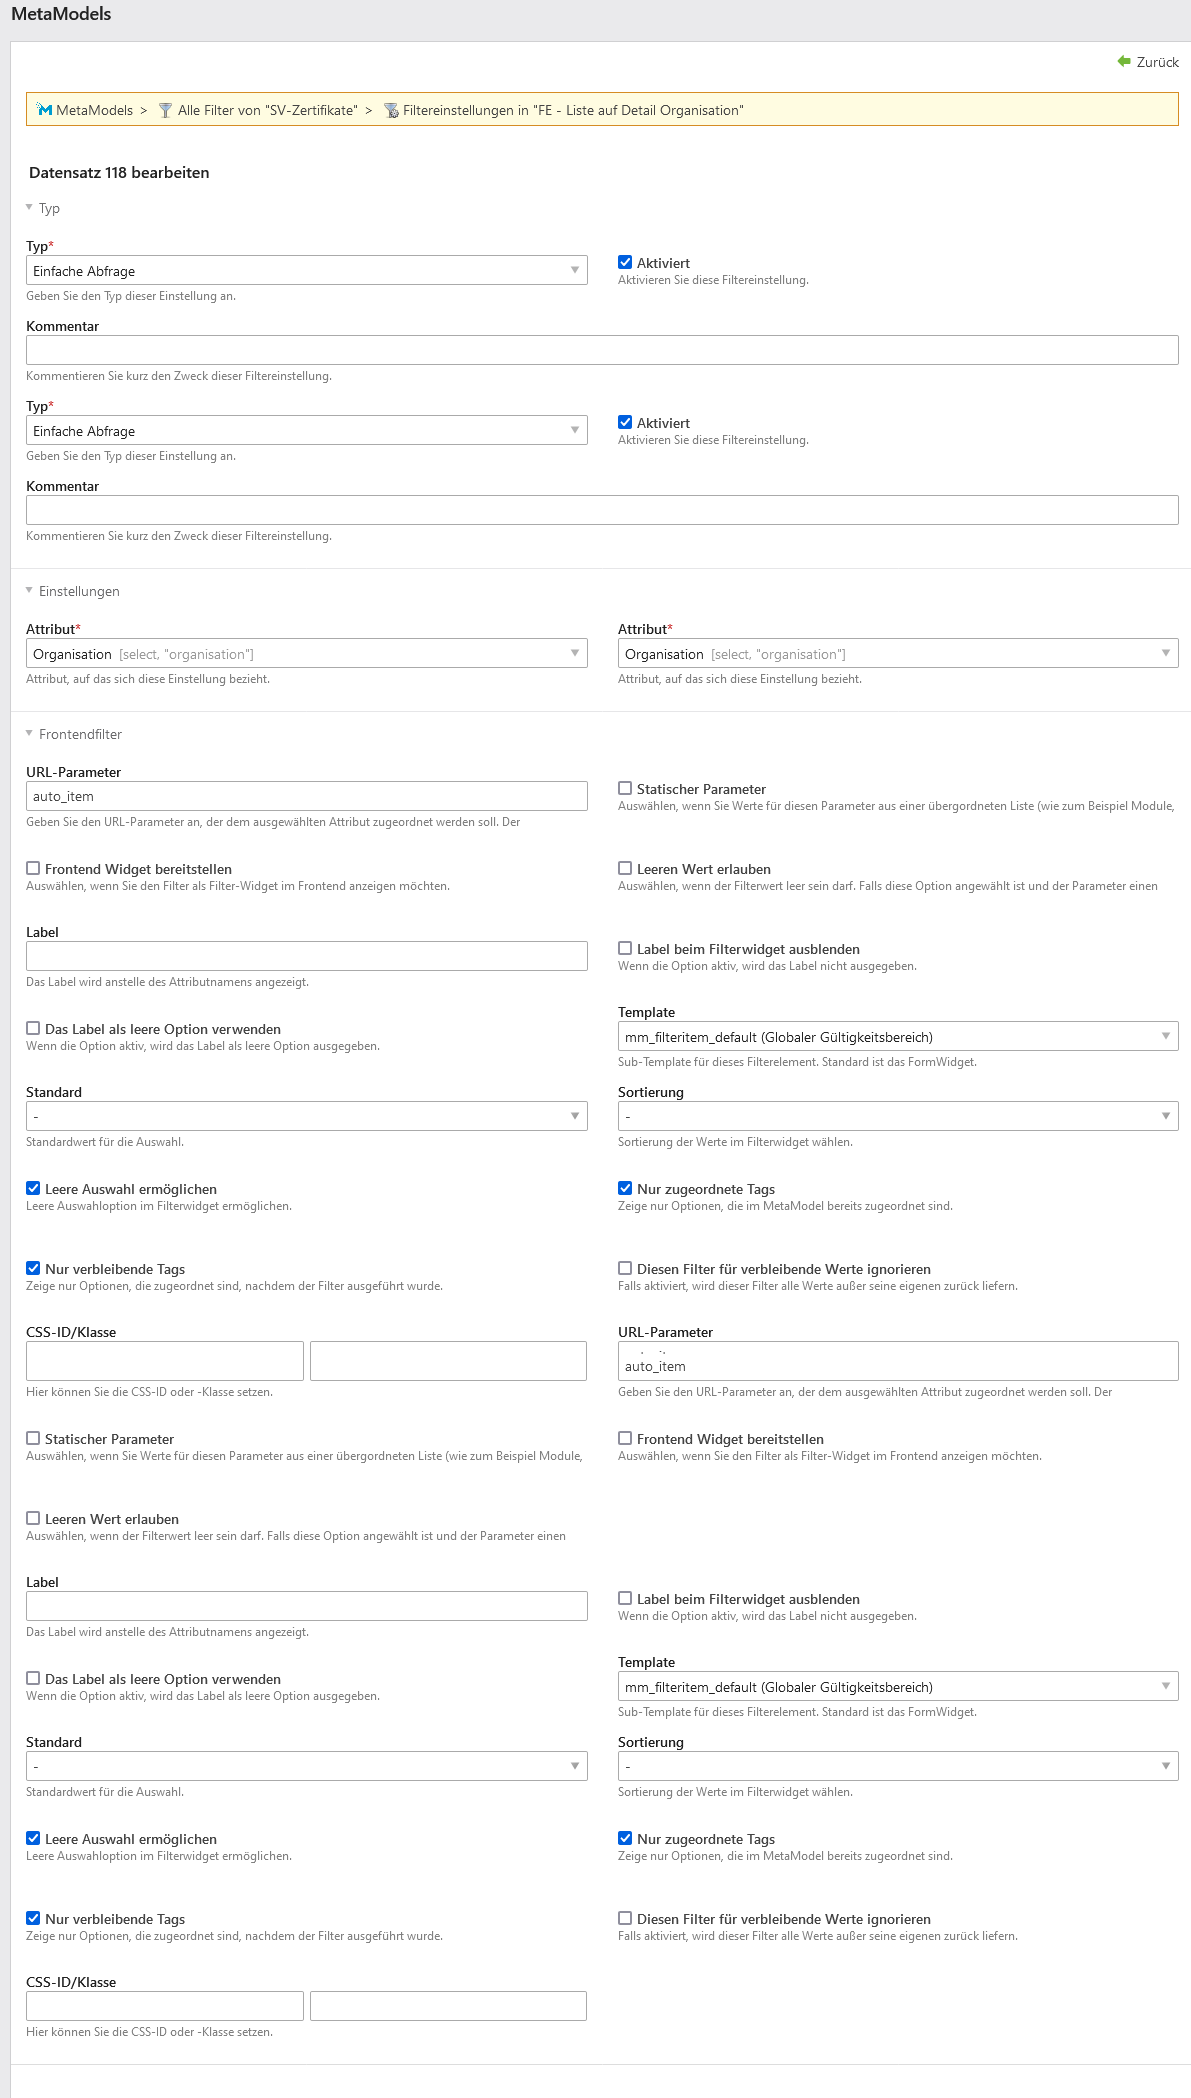This screenshot has height=2098, width=1191.
Task: Click the filter settings icon before "Filtereinstellungen"
Action: 391,110
